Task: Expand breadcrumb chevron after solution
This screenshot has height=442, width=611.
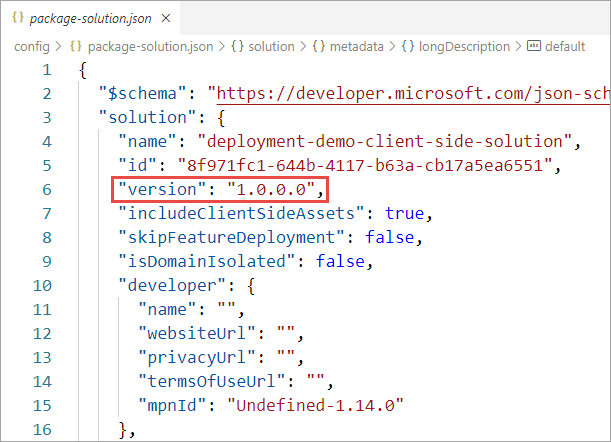Action: pyautogui.click(x=303, y=47)
